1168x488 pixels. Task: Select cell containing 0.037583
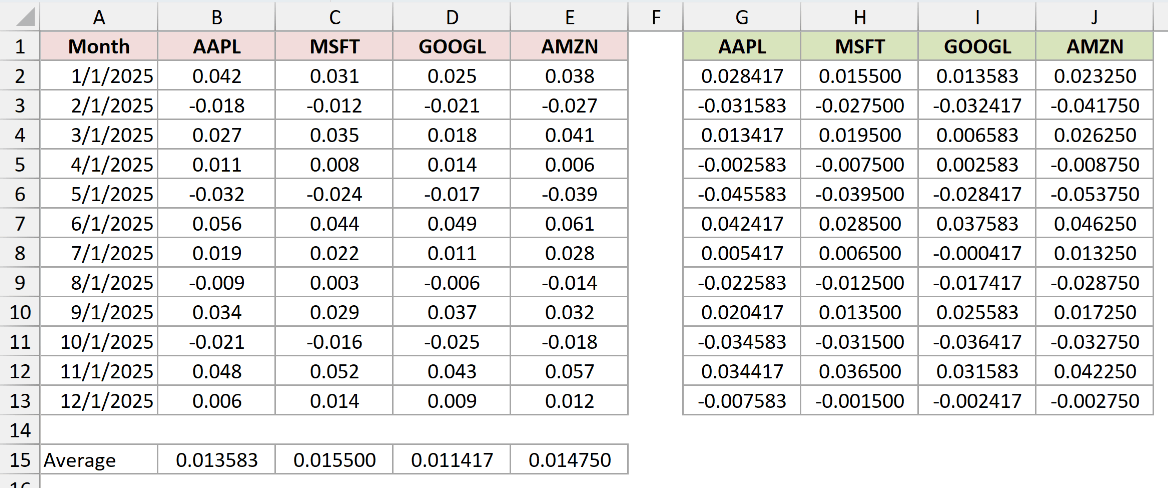click(977, 224)
